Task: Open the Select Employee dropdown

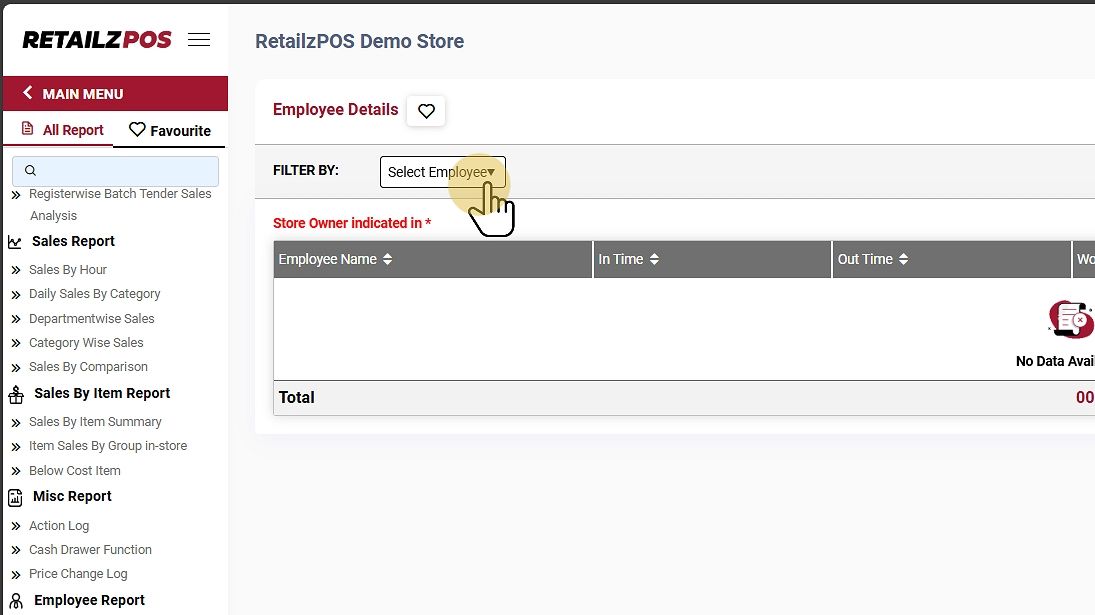Action: [x=442, y=172]
